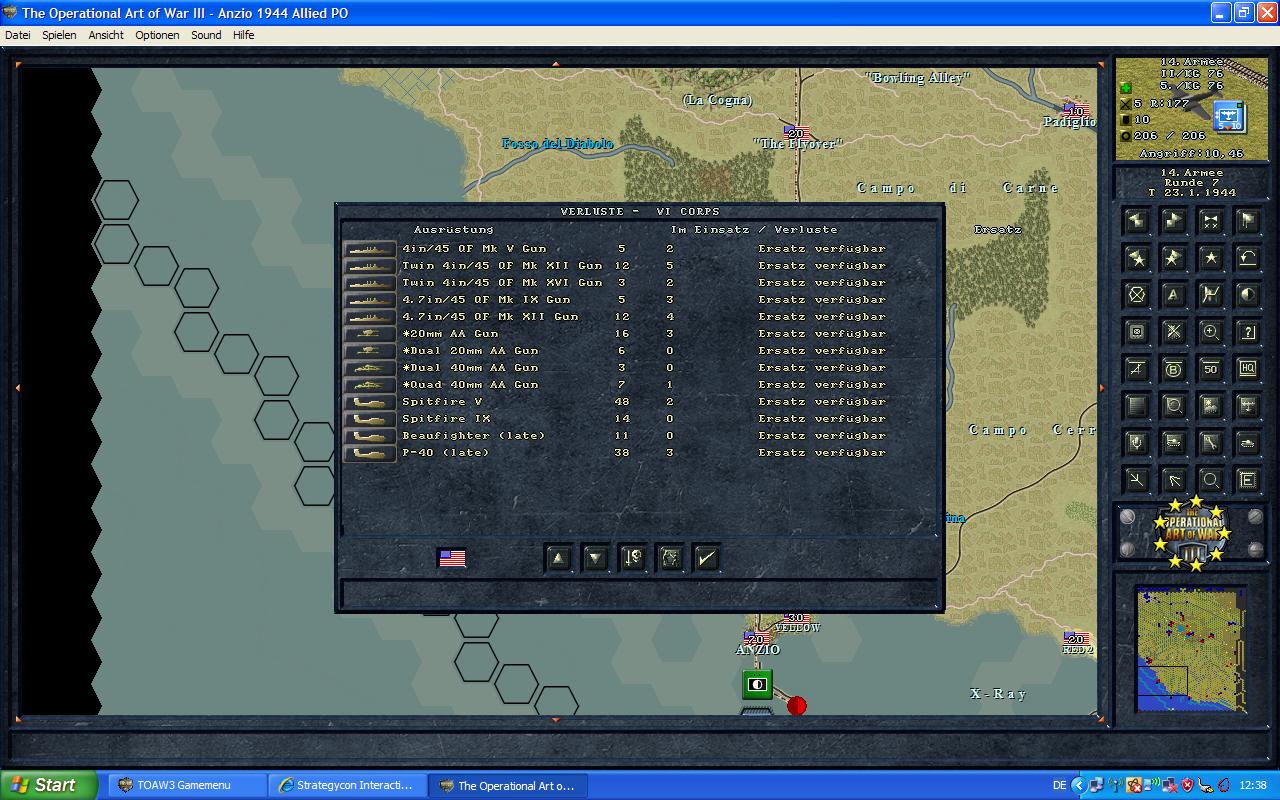Viewport: 1280px width, 800px height.
Task: Click the skull losses button in the dialog
Action: click(x=633, y=558)
